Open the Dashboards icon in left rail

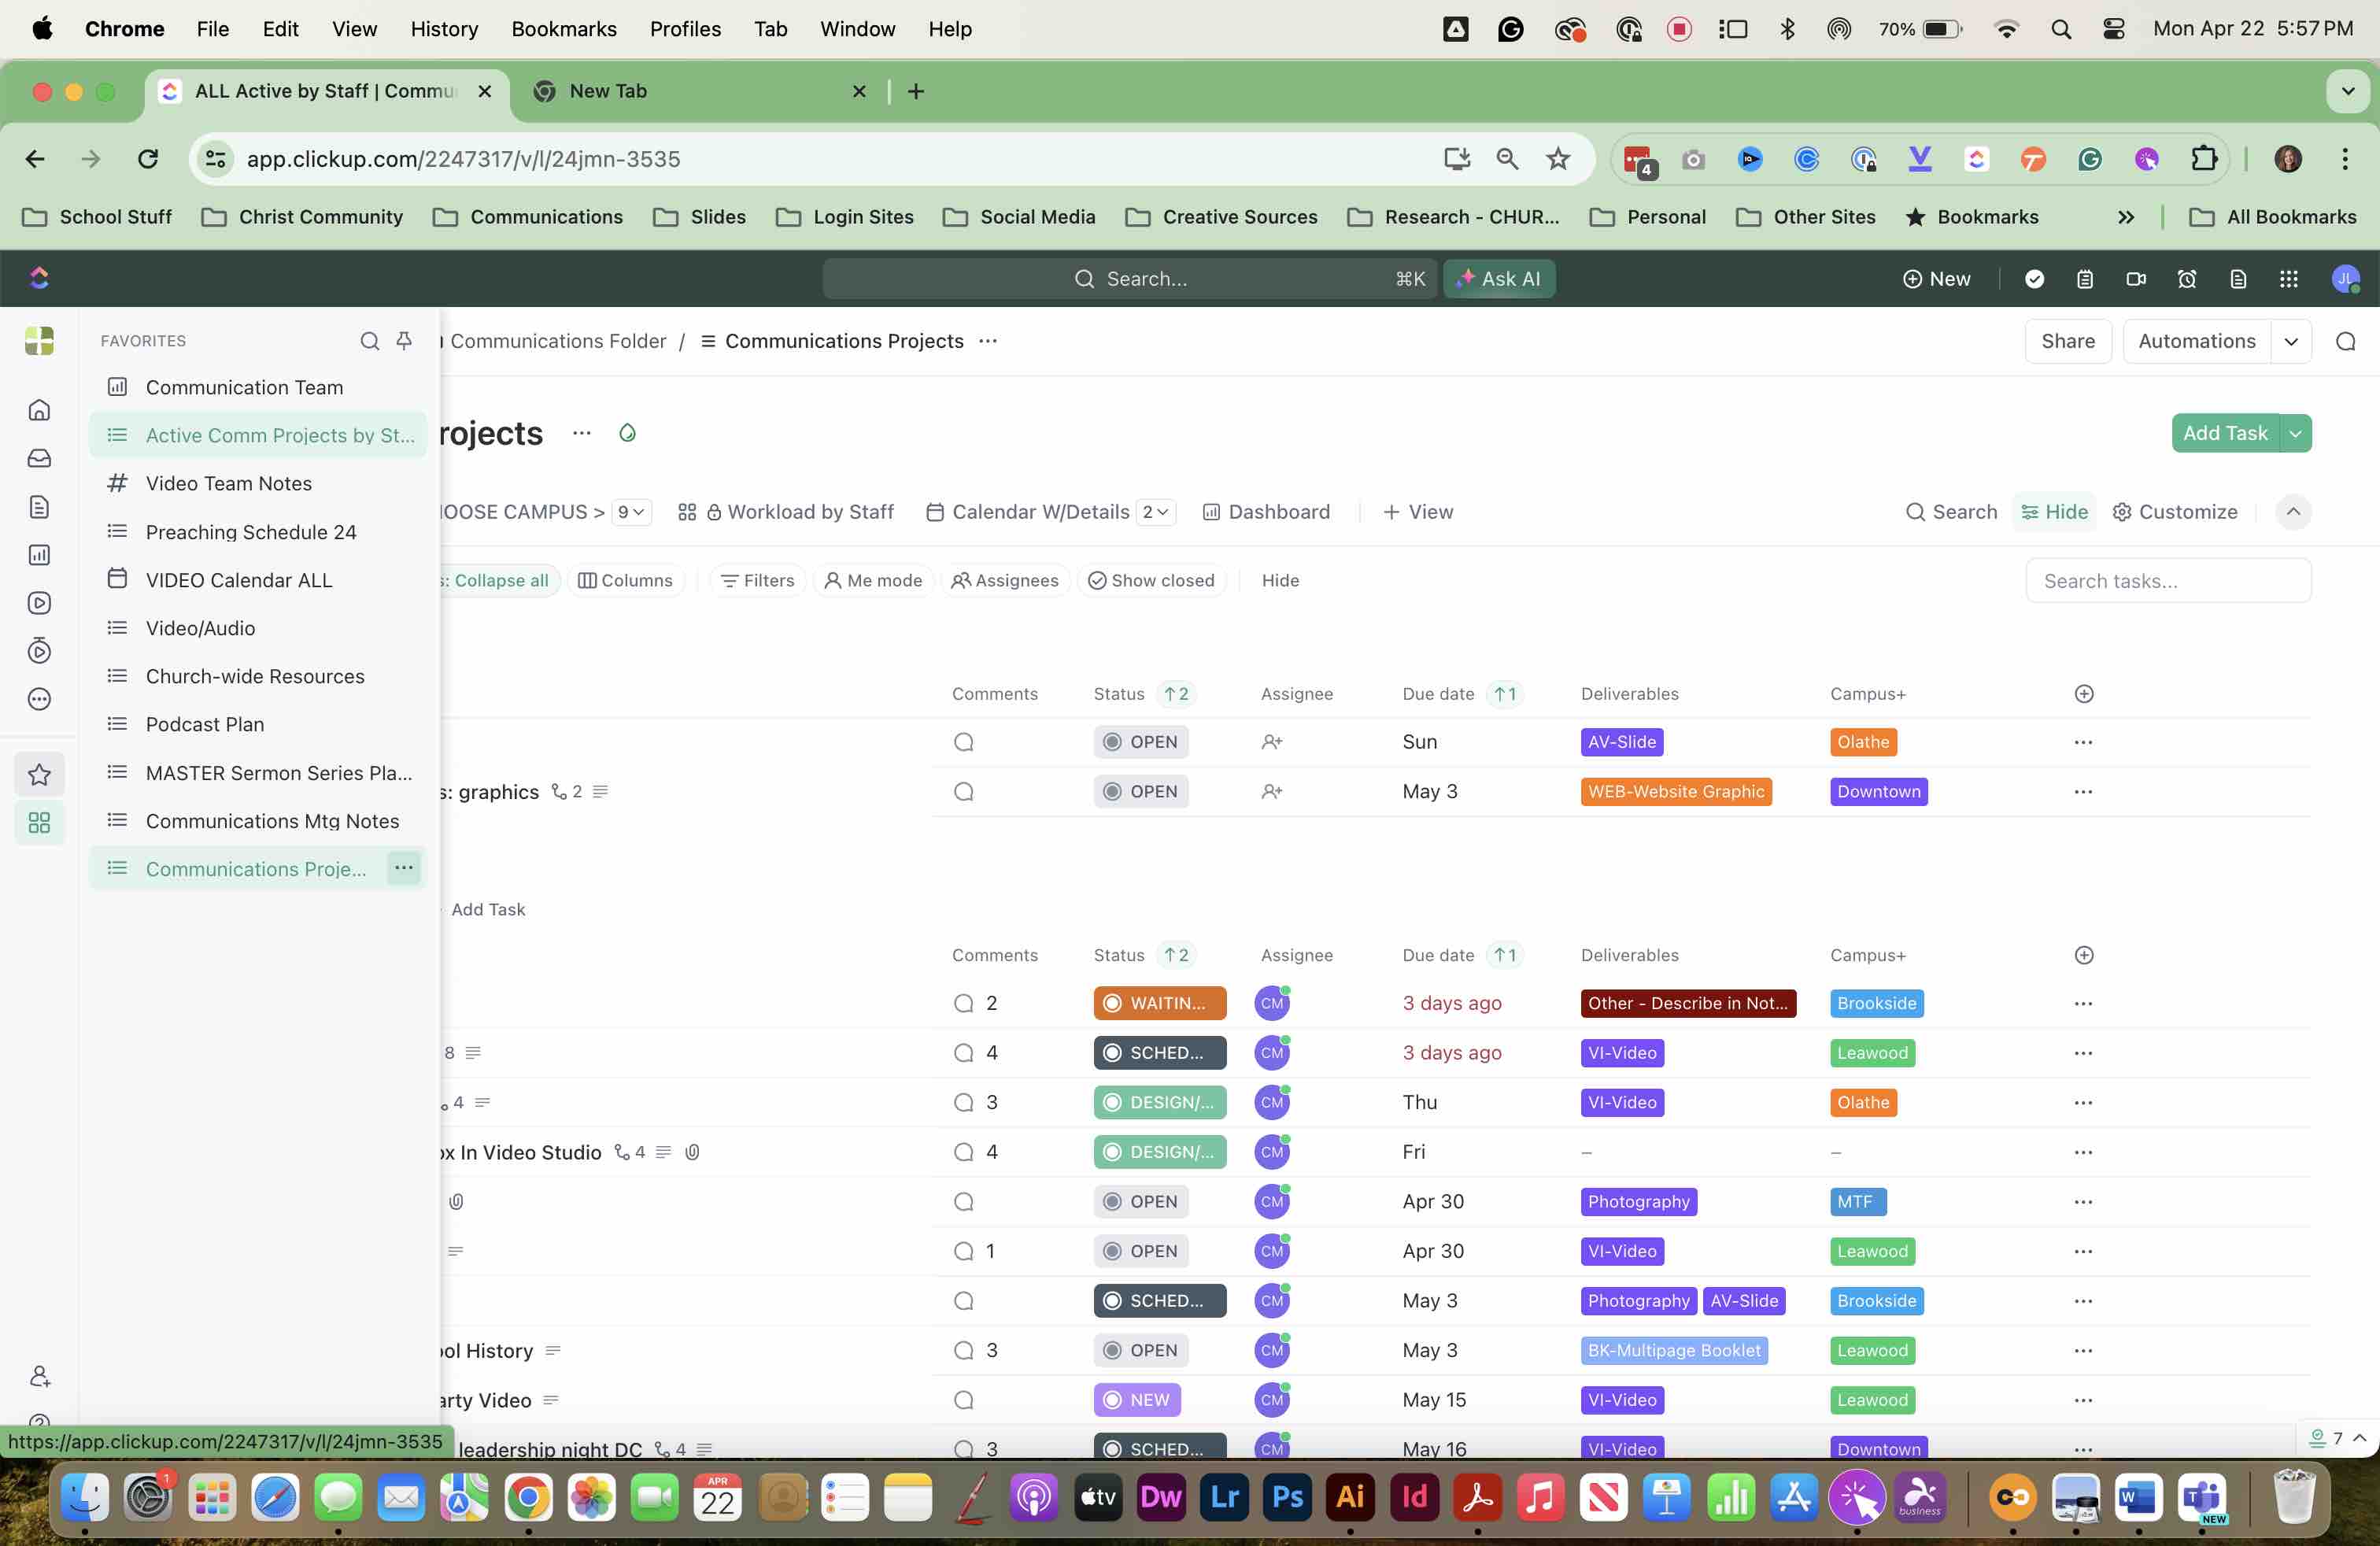[x=39, y=555]
